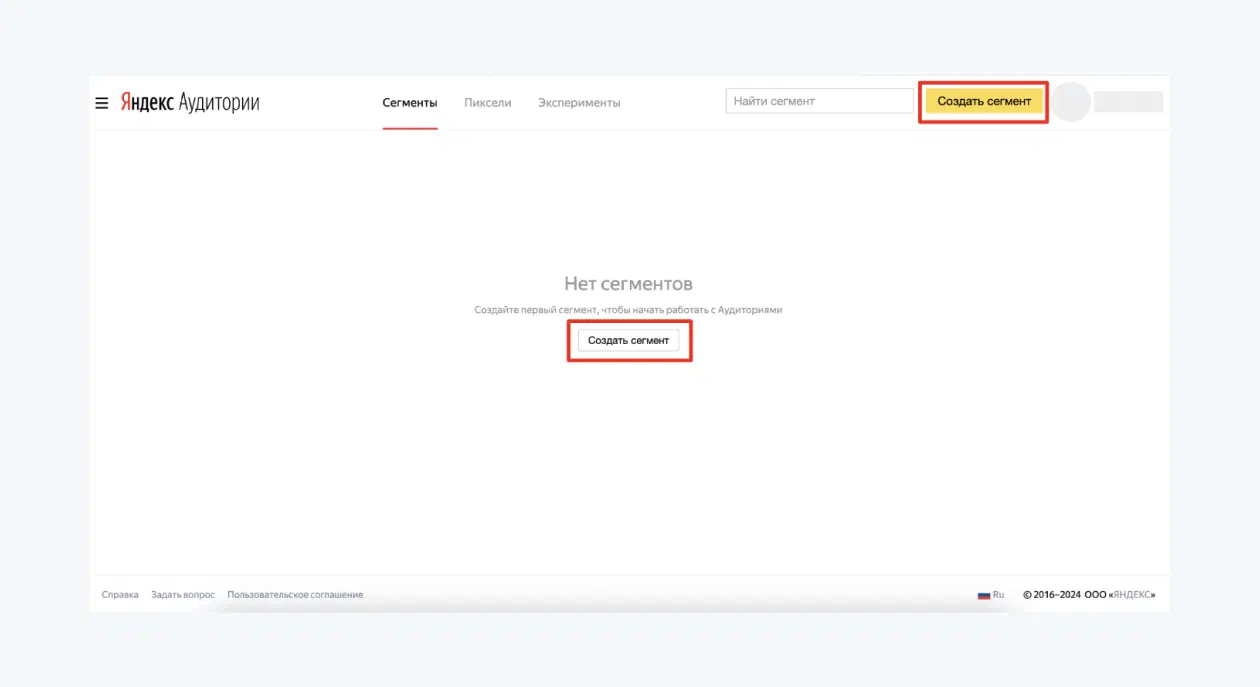Image resolution: width=1260 pixels, height=687 pixels.
Task: Open the Пользовательское соглашение link
Action: (x=295, y=595)
